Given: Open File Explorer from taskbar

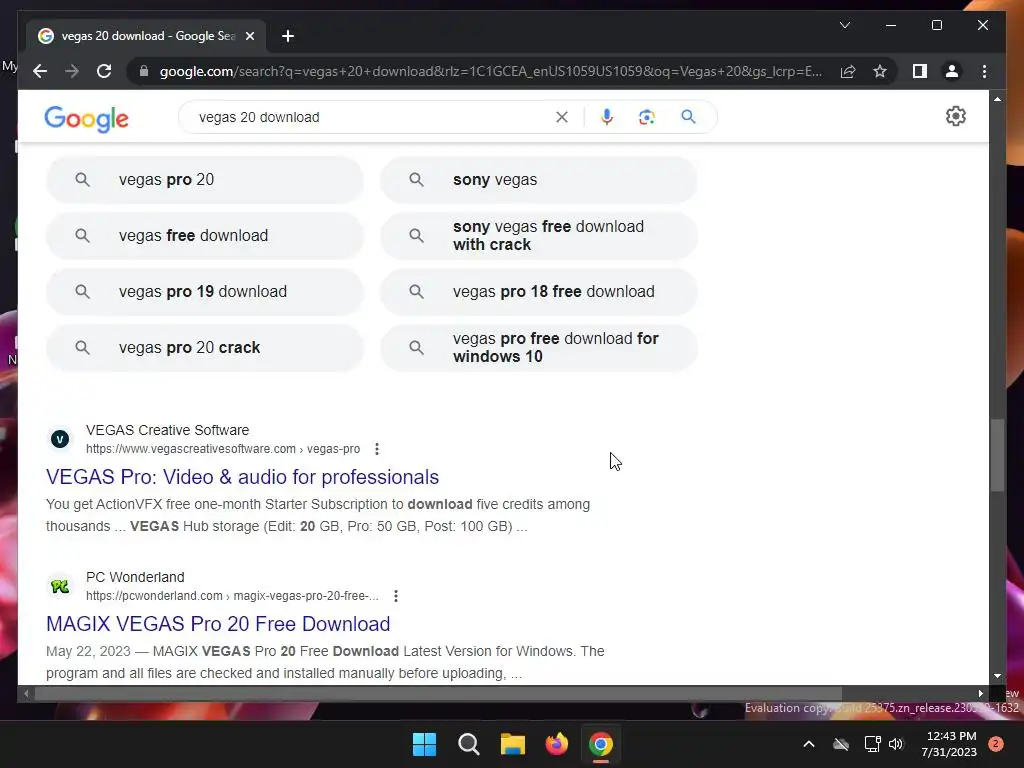Looking at the screenshot, I should point(513,744).
